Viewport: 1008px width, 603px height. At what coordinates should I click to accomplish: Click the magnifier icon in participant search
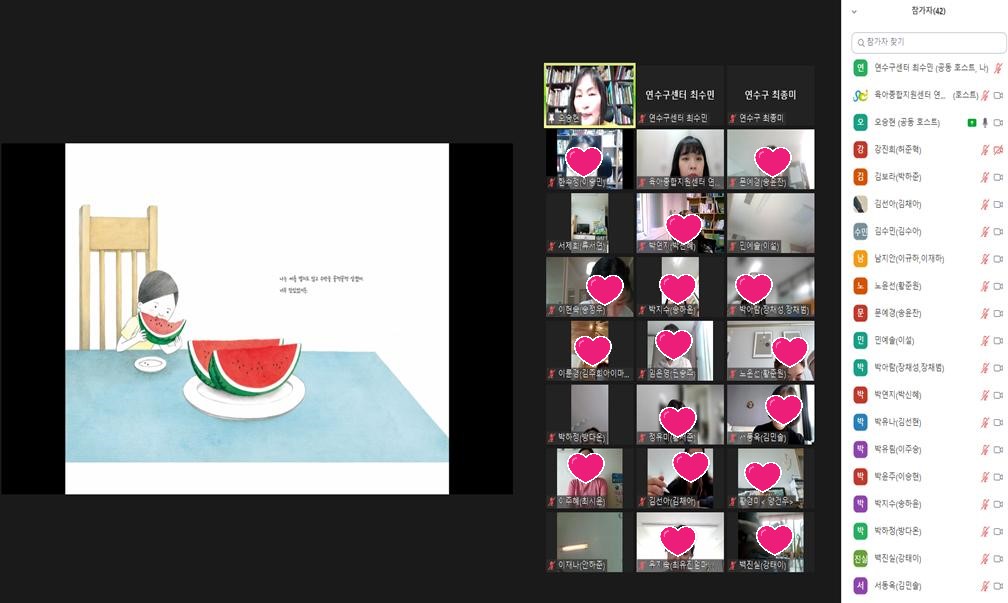click(x=861, y=42)
